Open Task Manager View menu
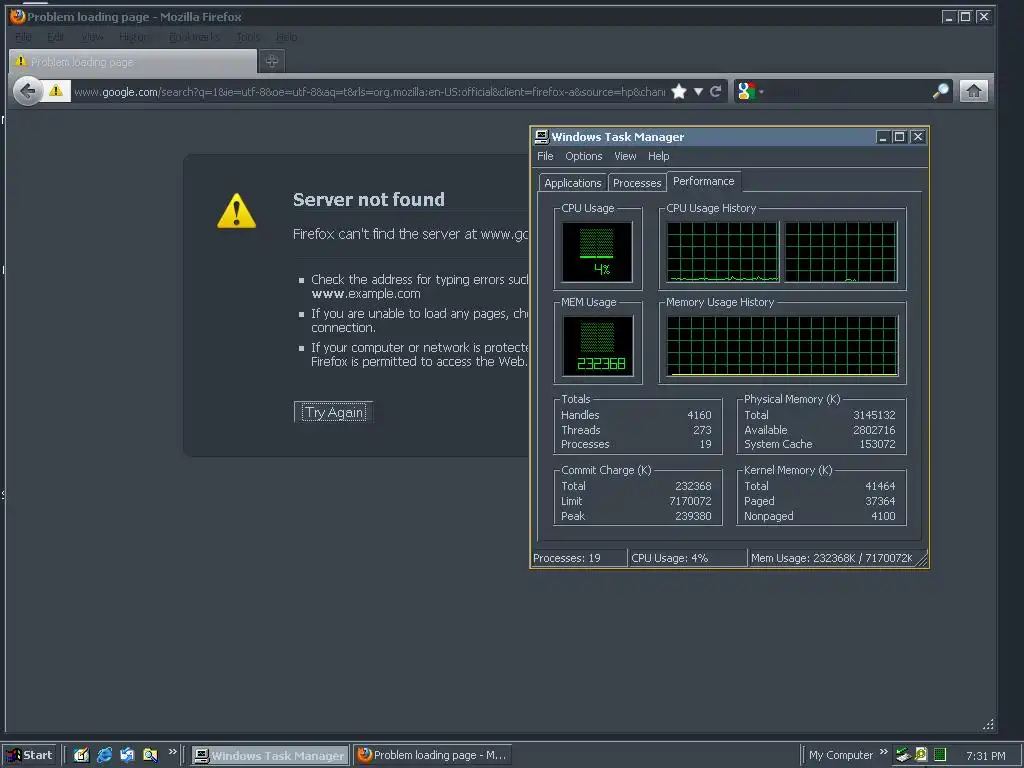Image resolution: width=1024 pixels, height=768 pixels. (x=625, y=156)
